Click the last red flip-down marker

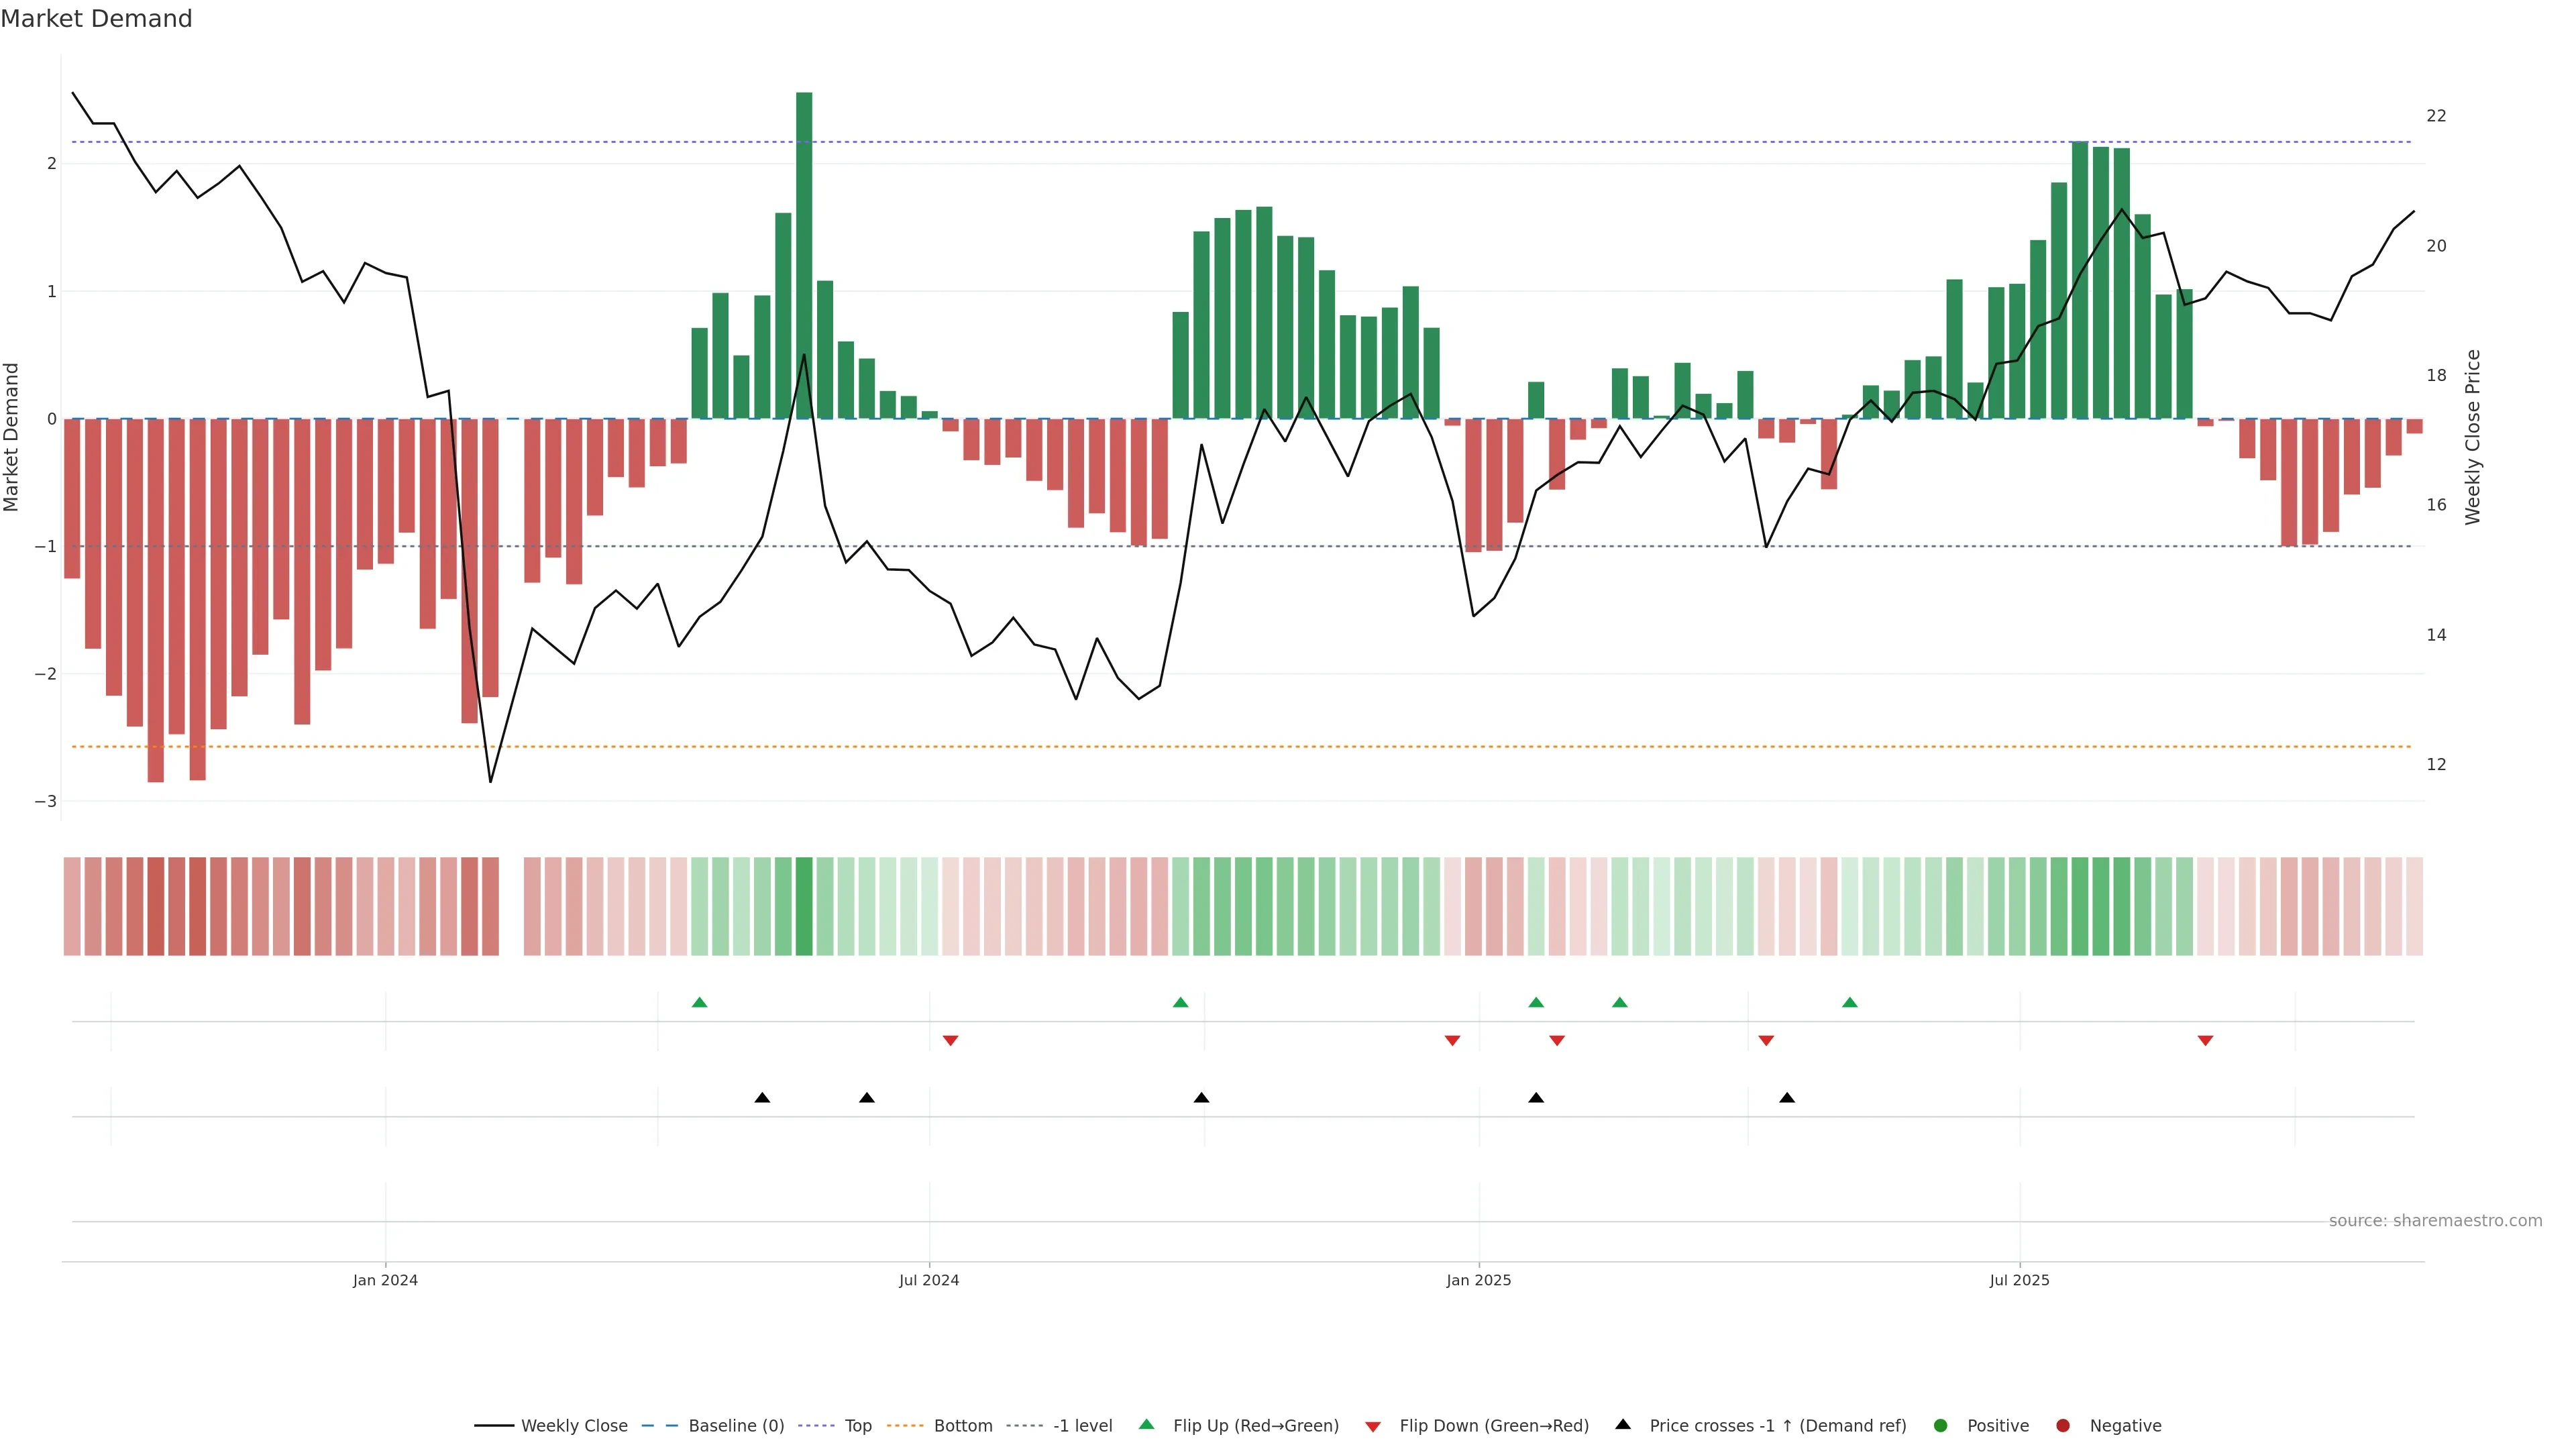click(x=2205, y=1041)
